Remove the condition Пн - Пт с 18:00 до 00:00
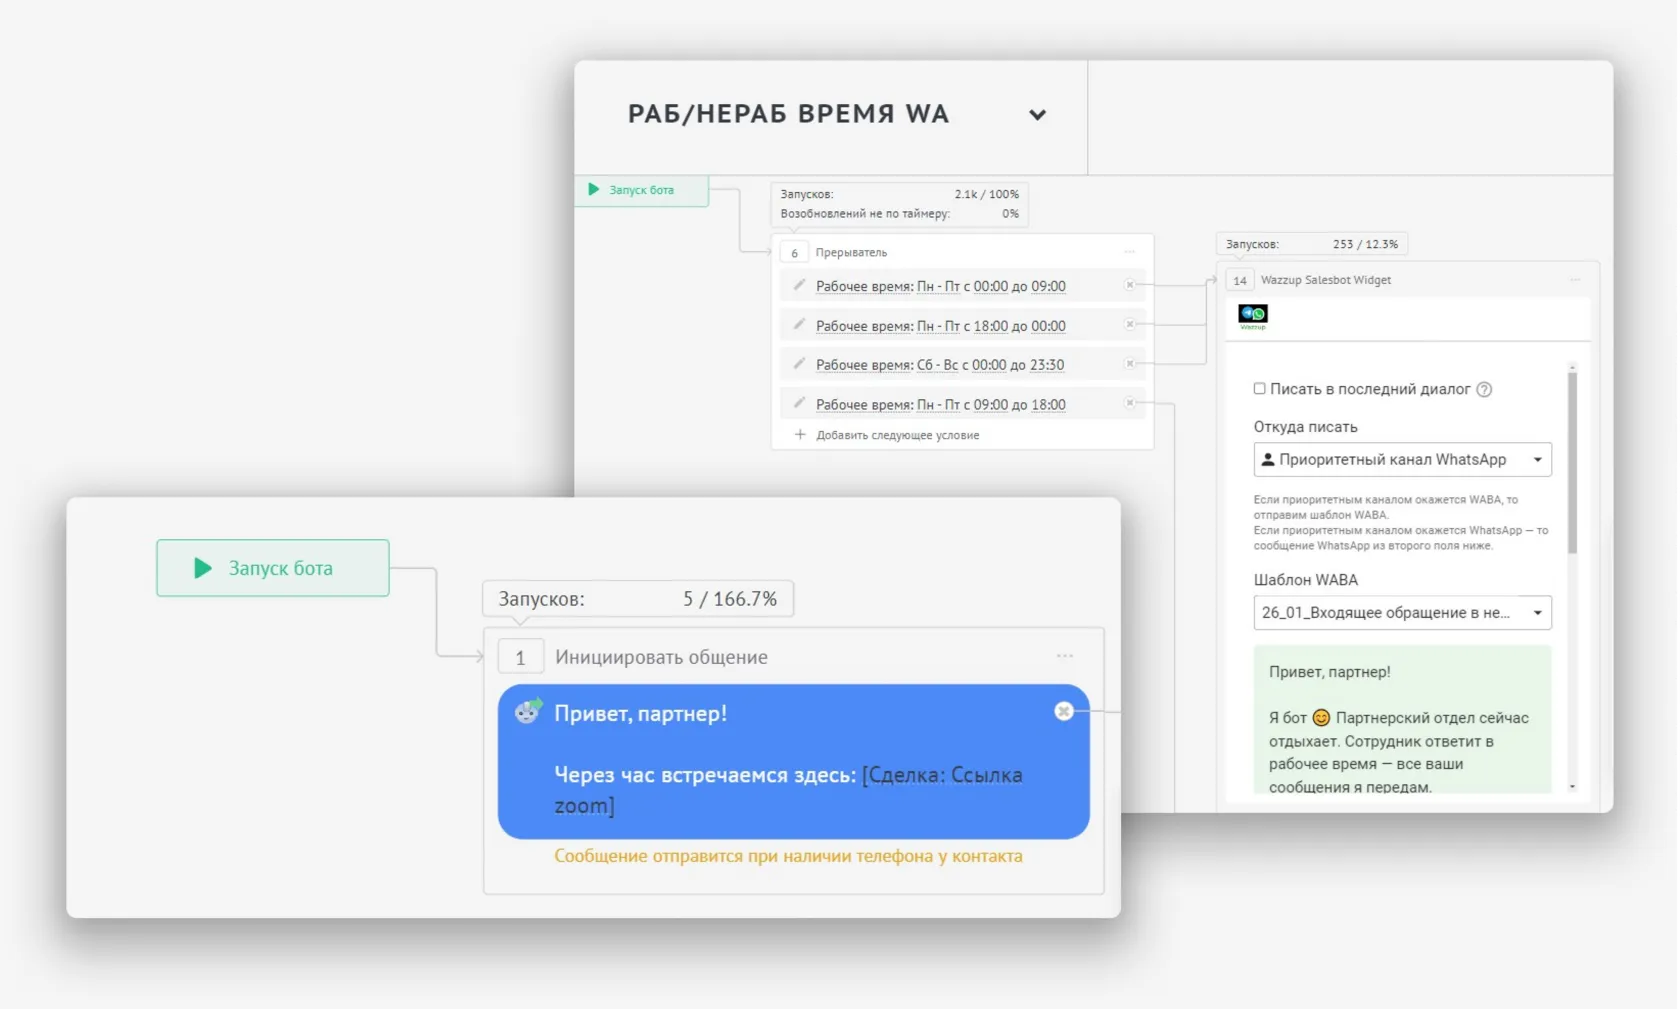 pyautogui.click(x=1129, y=324)
